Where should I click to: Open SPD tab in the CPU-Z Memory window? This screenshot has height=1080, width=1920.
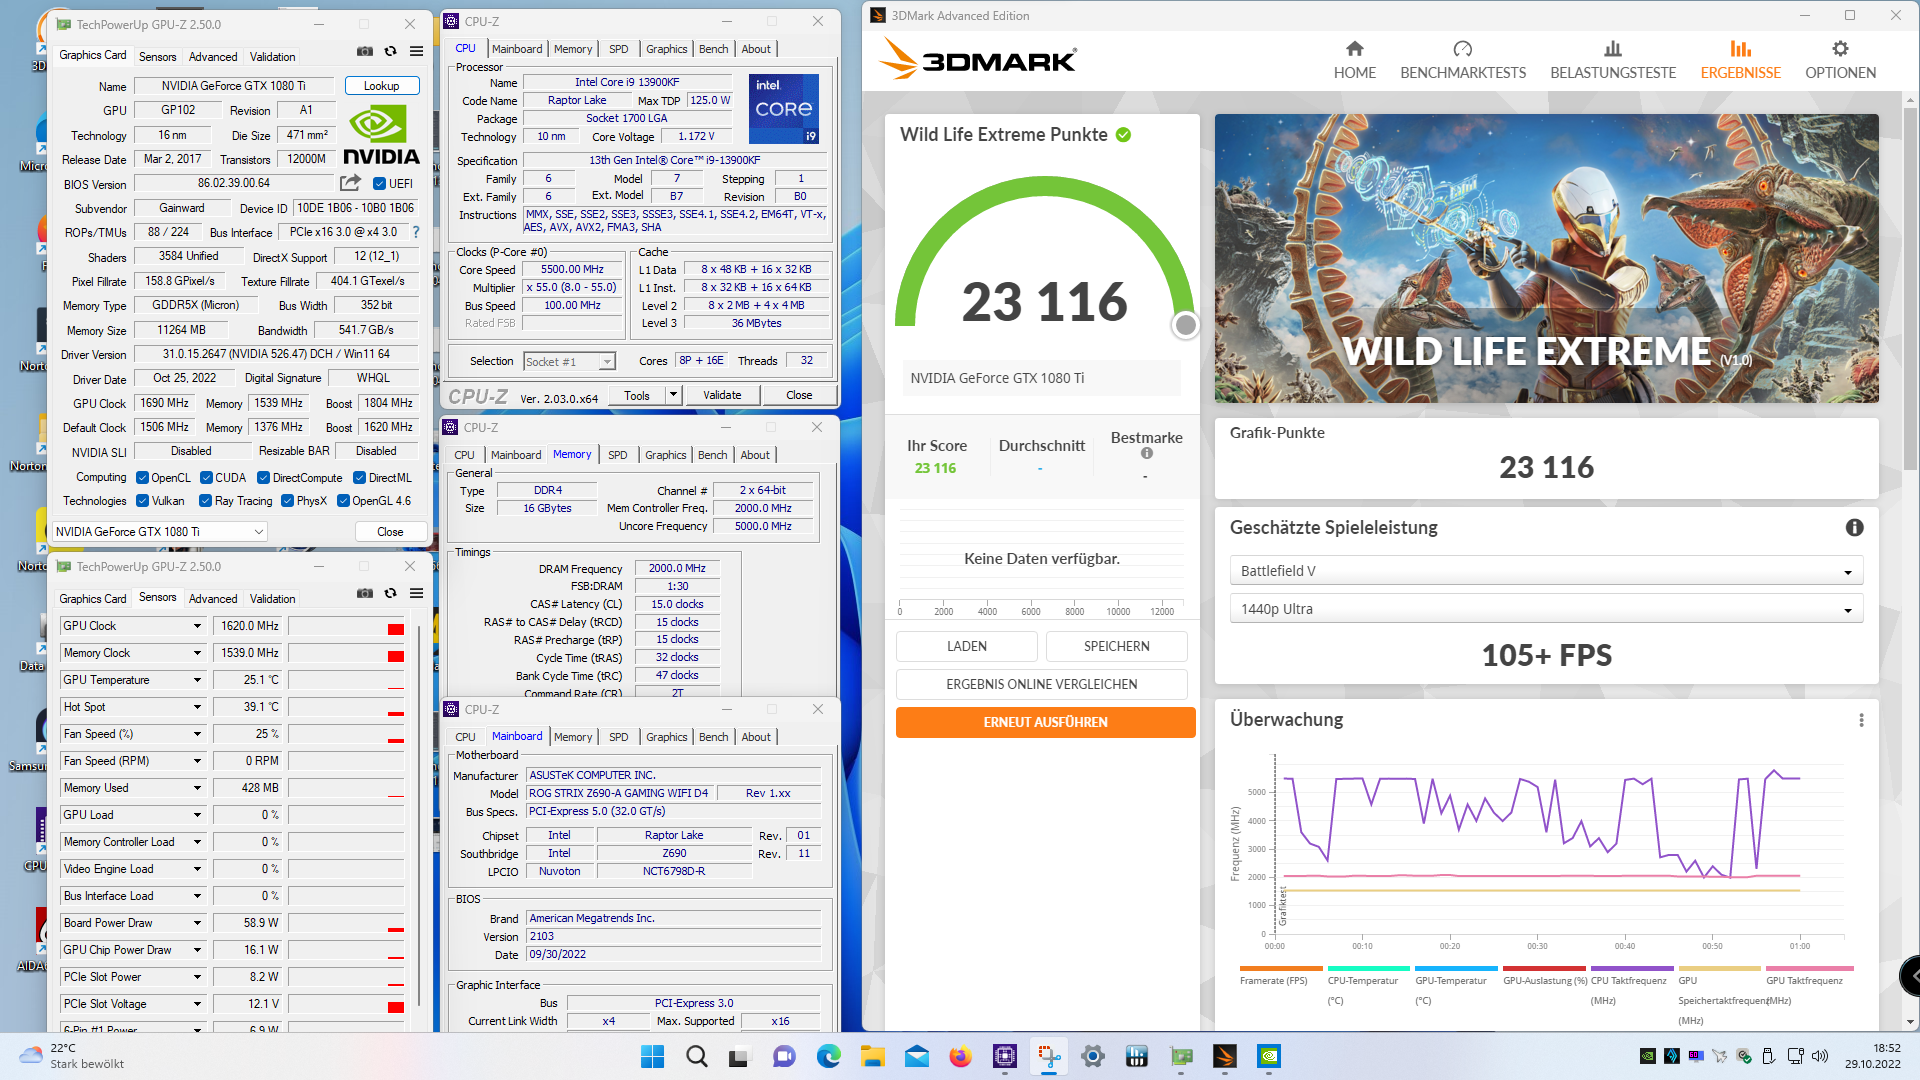618,455
